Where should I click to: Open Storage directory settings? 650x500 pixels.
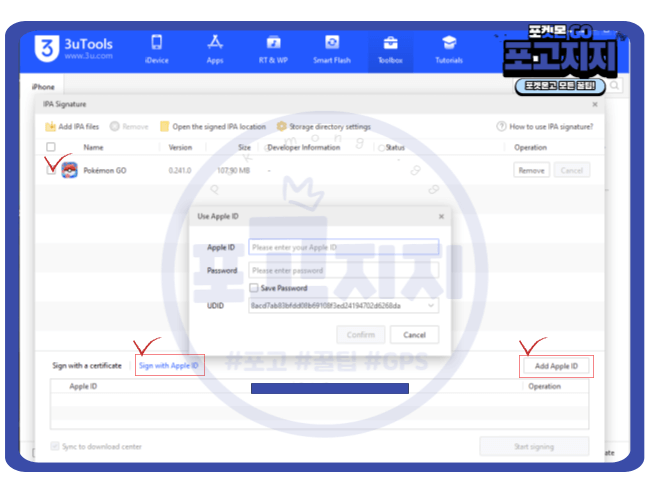point(324,126)
